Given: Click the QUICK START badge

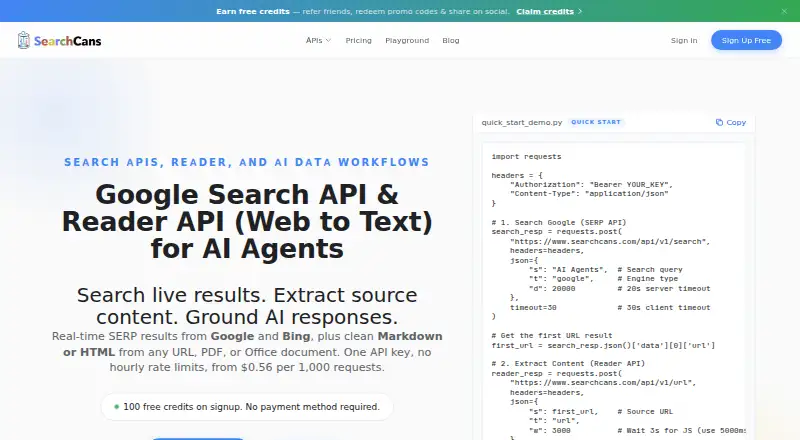Looking at the screenshot, I should 596,122.
